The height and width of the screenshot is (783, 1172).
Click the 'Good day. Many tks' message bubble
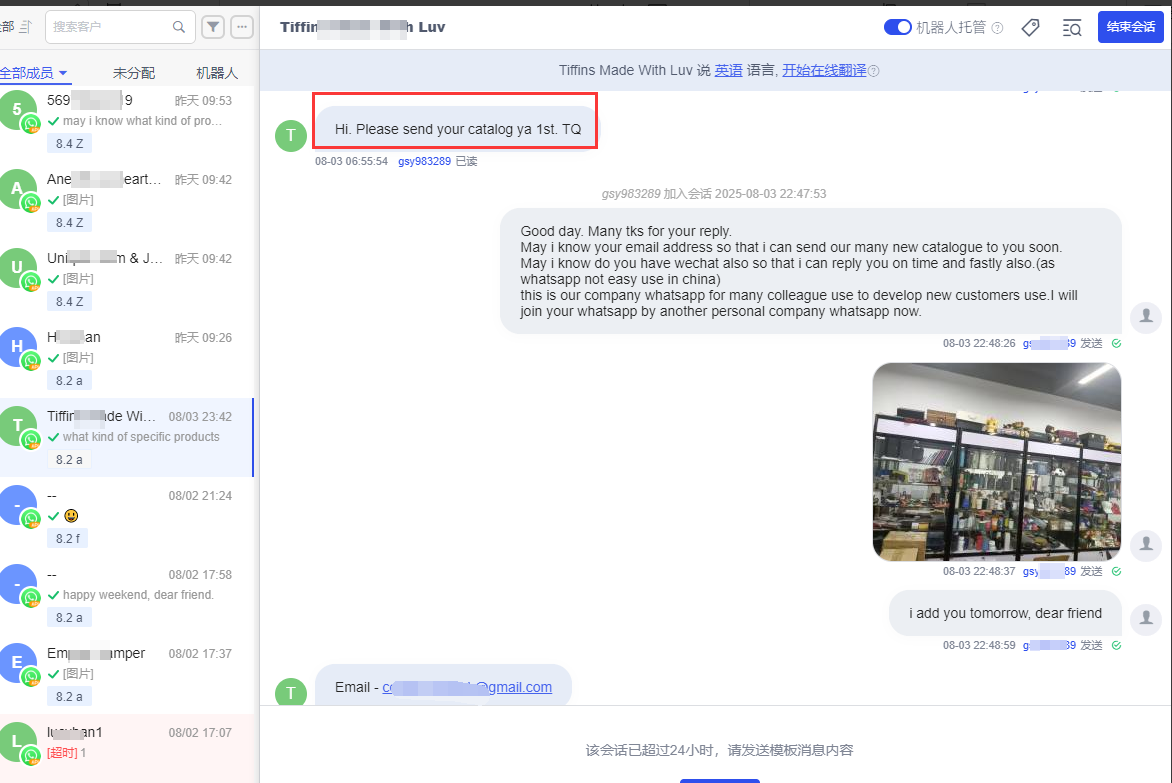[810, 271]
